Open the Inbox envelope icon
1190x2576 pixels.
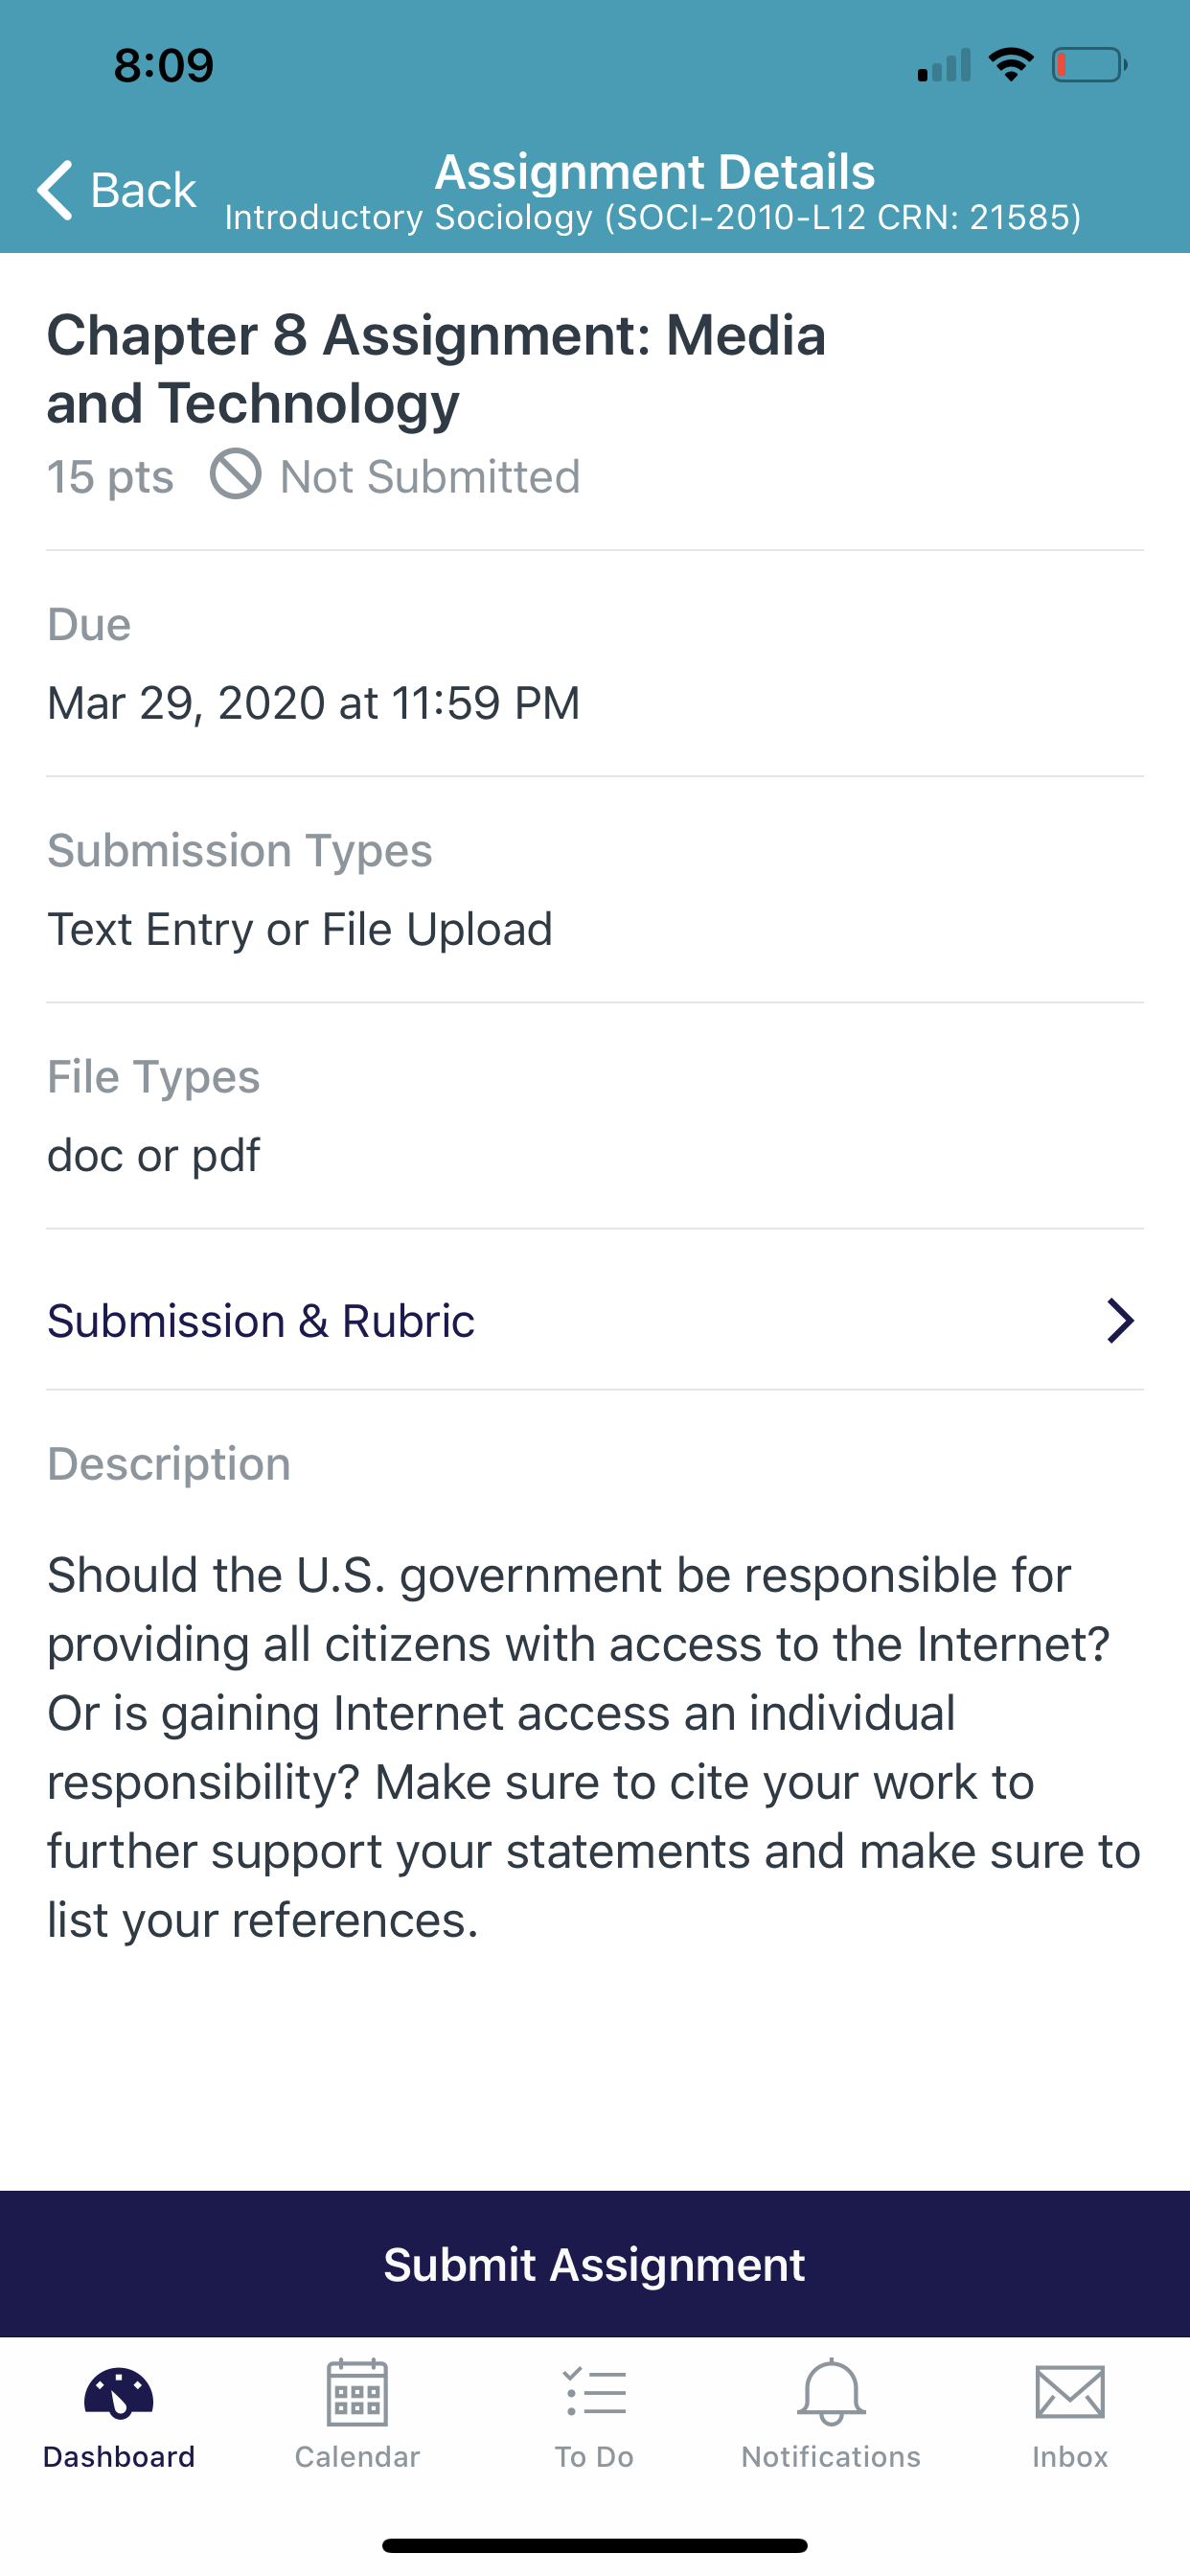coord(1070,2392)
